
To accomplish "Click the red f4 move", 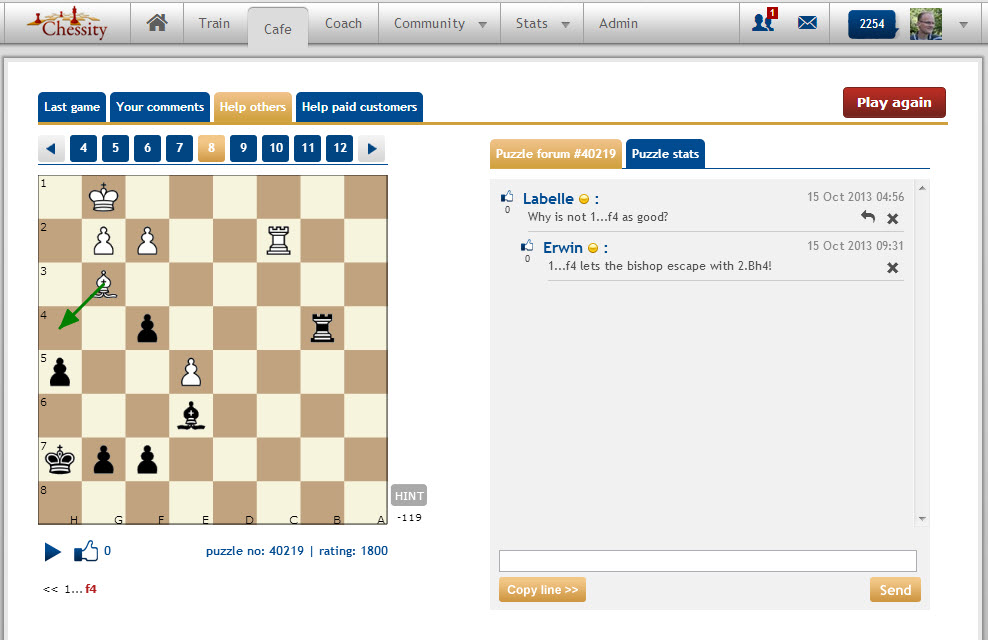I will [x=91, y=589].
